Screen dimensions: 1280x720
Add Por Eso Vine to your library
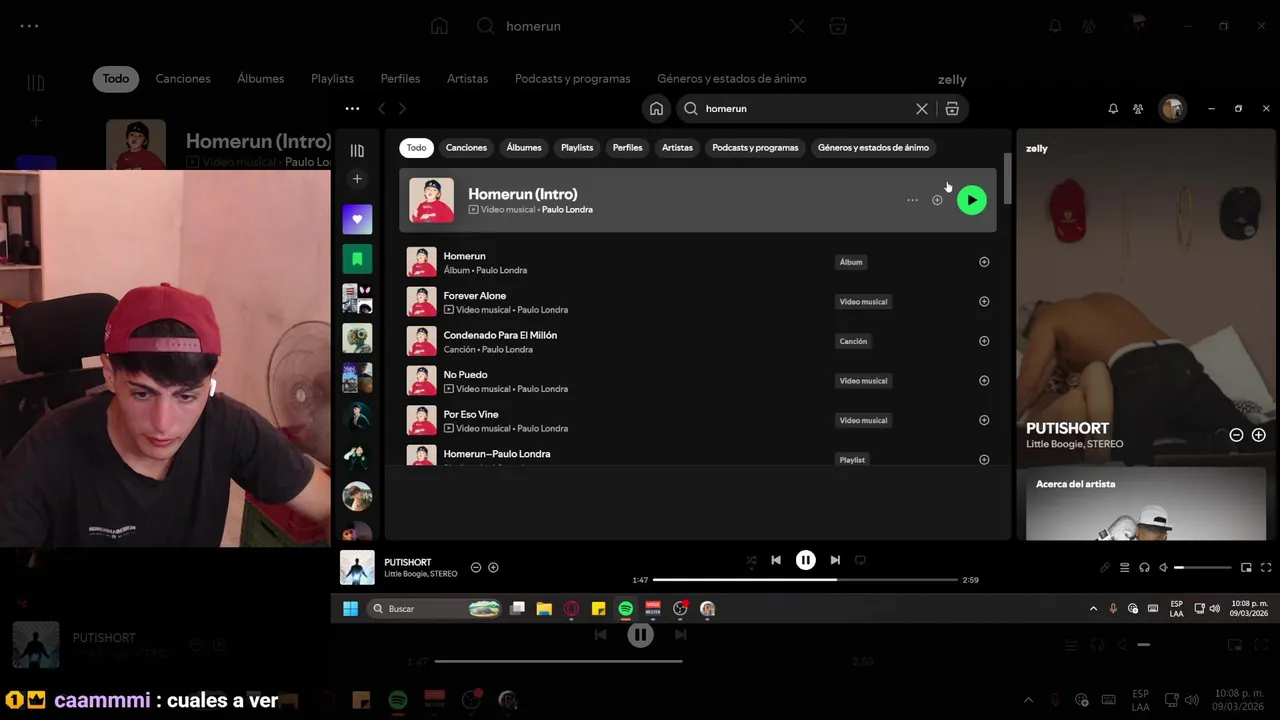pos(984,420)
